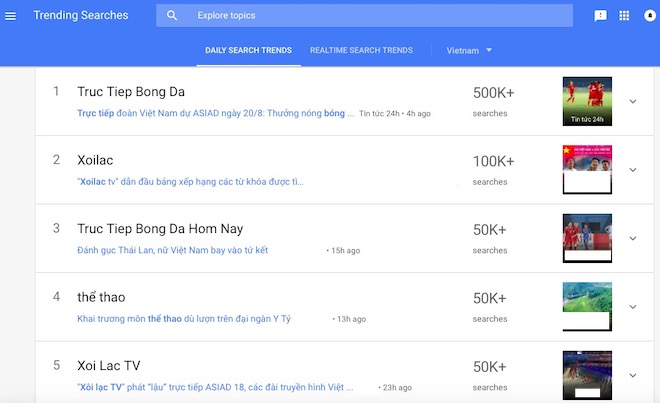Expand the Xoi Lac TV row

632,375
